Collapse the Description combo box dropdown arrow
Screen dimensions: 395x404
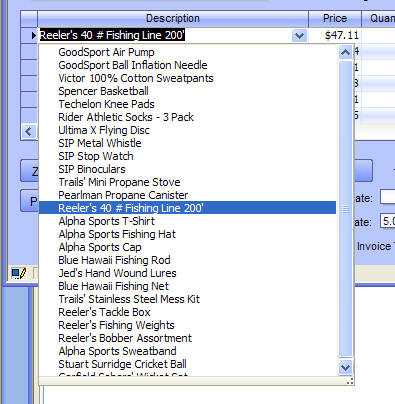click(299, 35)
